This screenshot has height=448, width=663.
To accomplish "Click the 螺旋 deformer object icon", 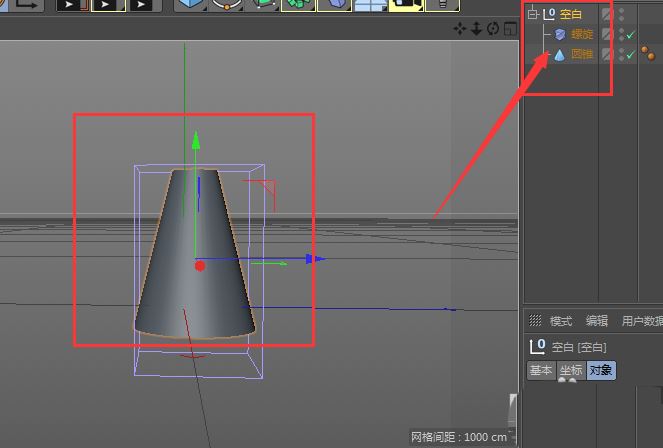I will pos(560,34).
